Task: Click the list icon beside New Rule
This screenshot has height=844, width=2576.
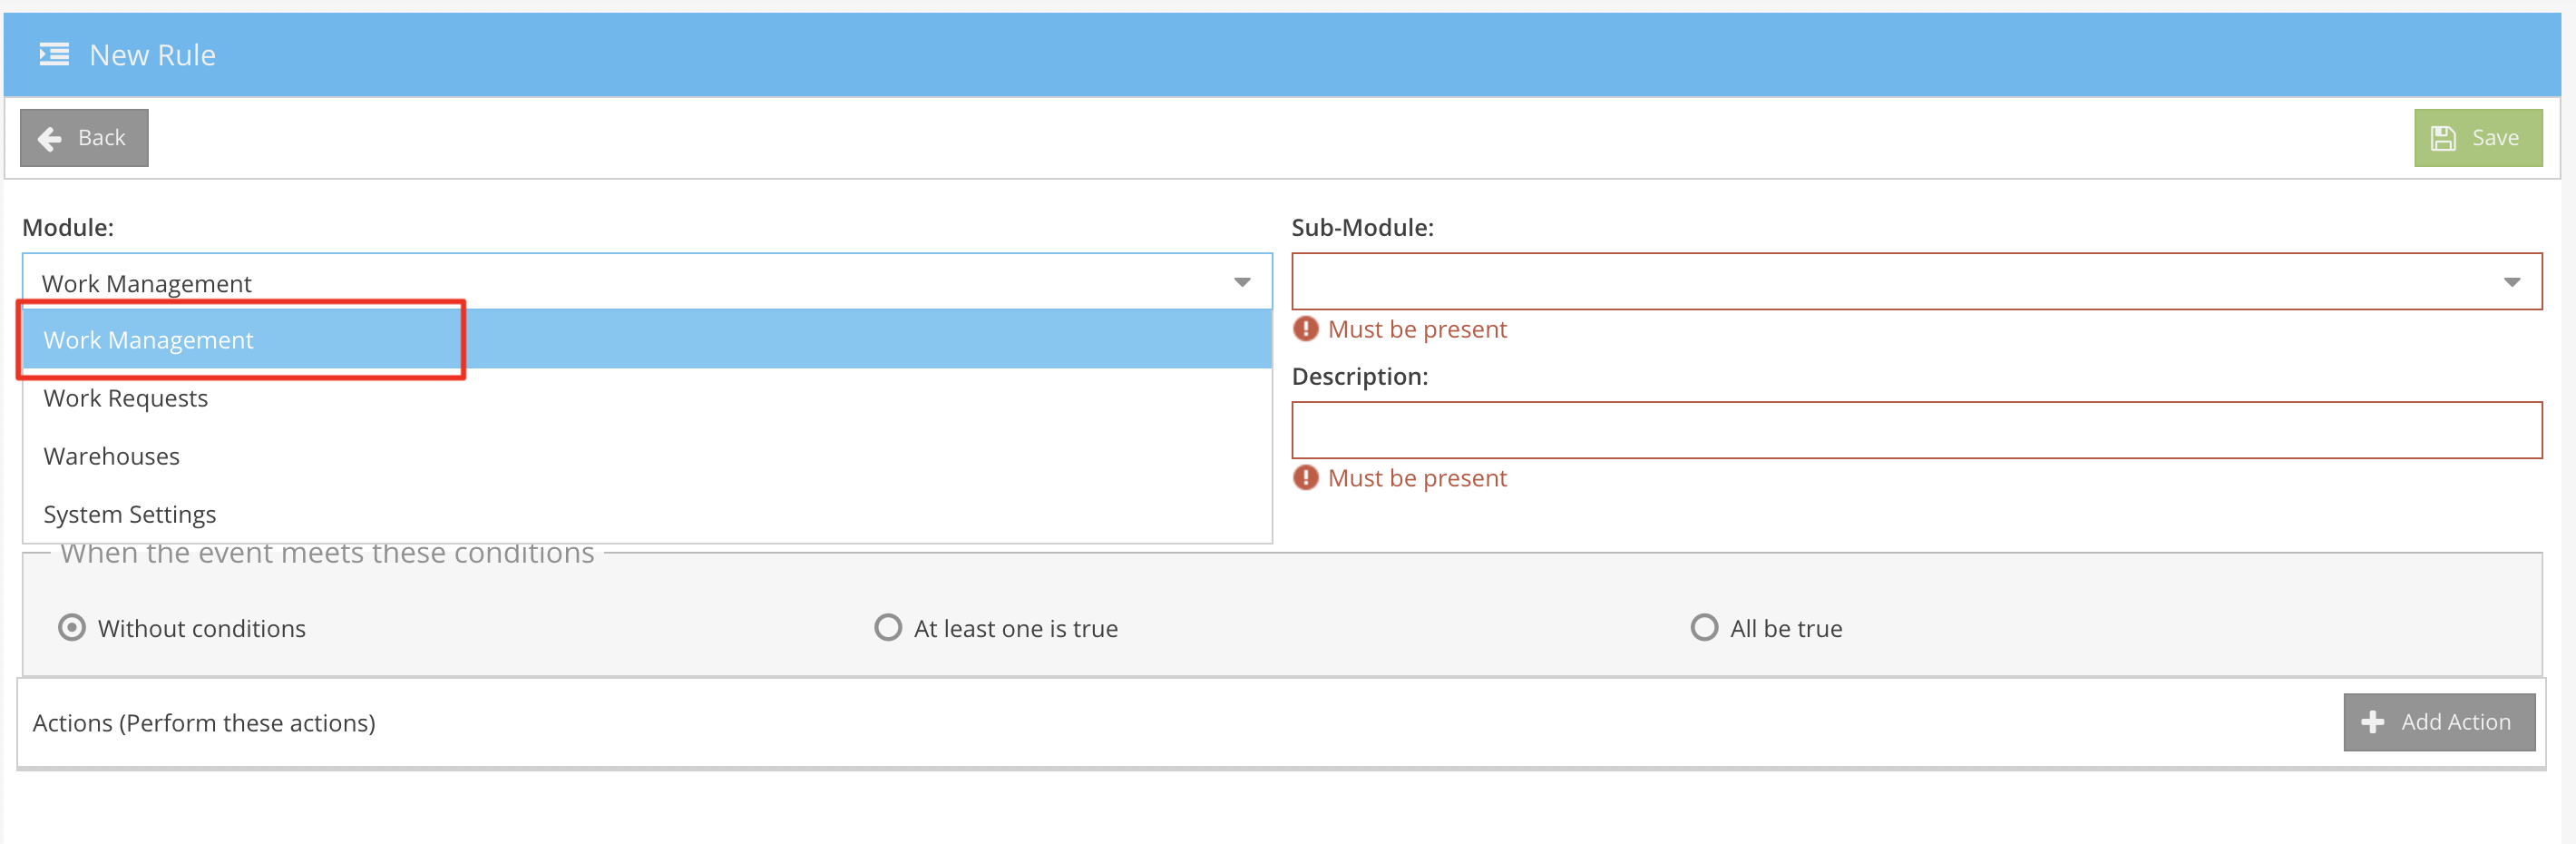Action: (x=54, y=54)
